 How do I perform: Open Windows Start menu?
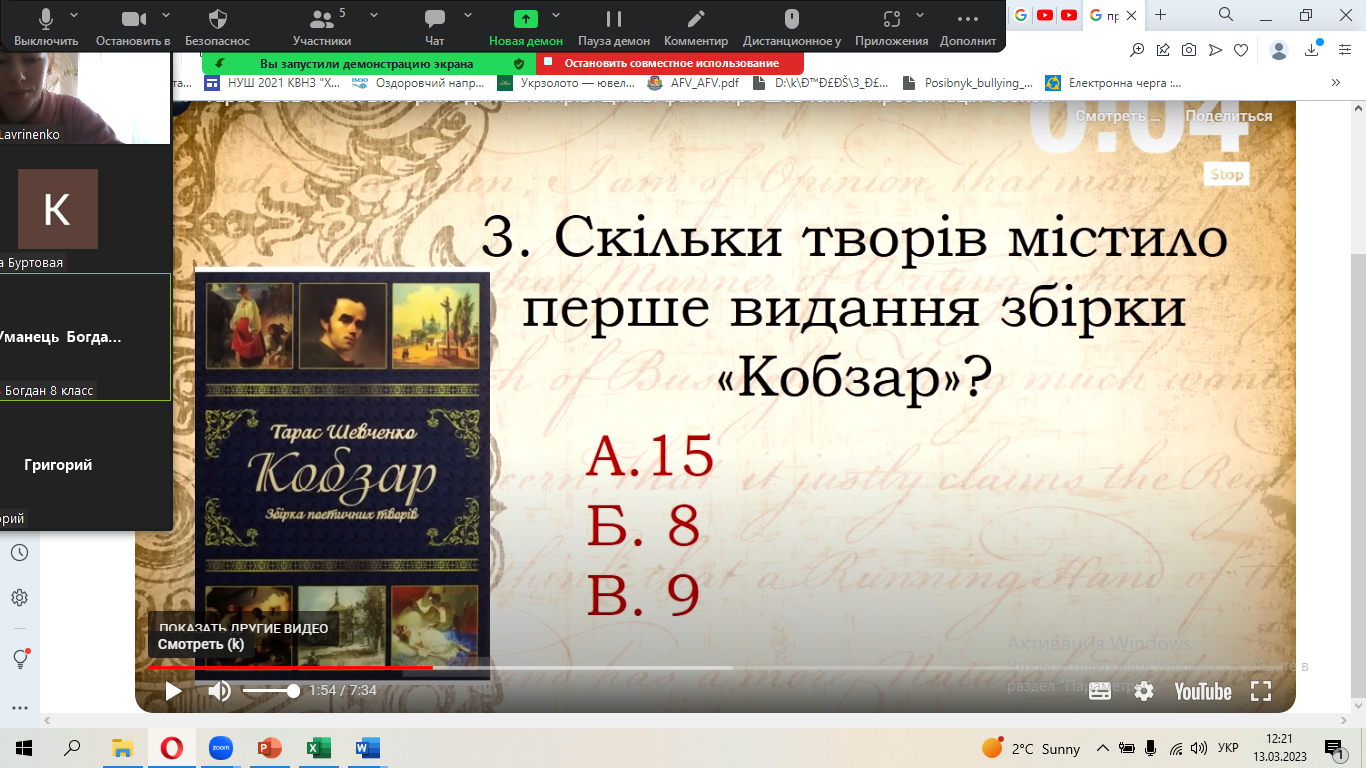click(x=24, y=747)
